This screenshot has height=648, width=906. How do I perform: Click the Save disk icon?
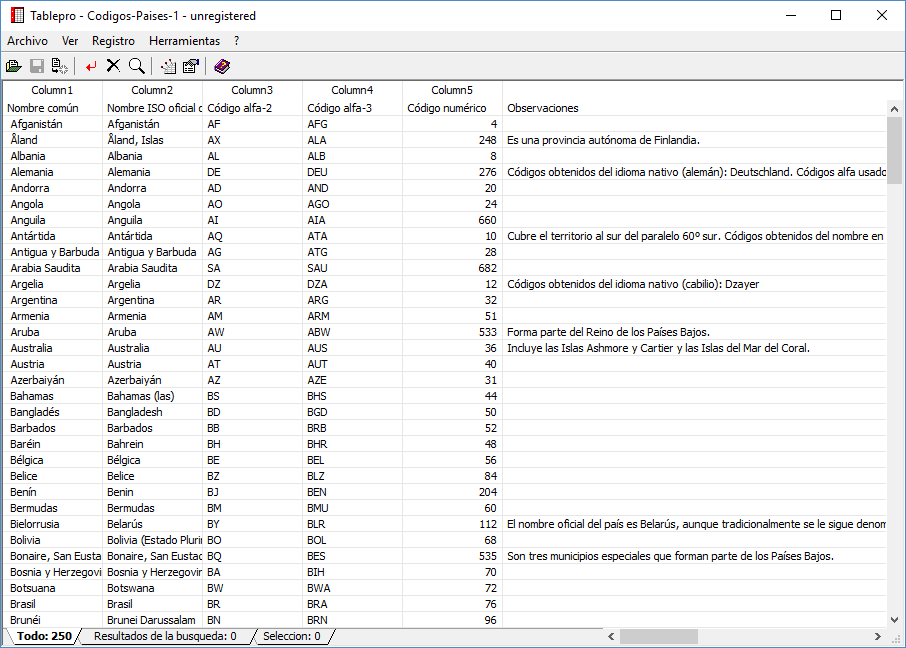(x=37, y=65)
